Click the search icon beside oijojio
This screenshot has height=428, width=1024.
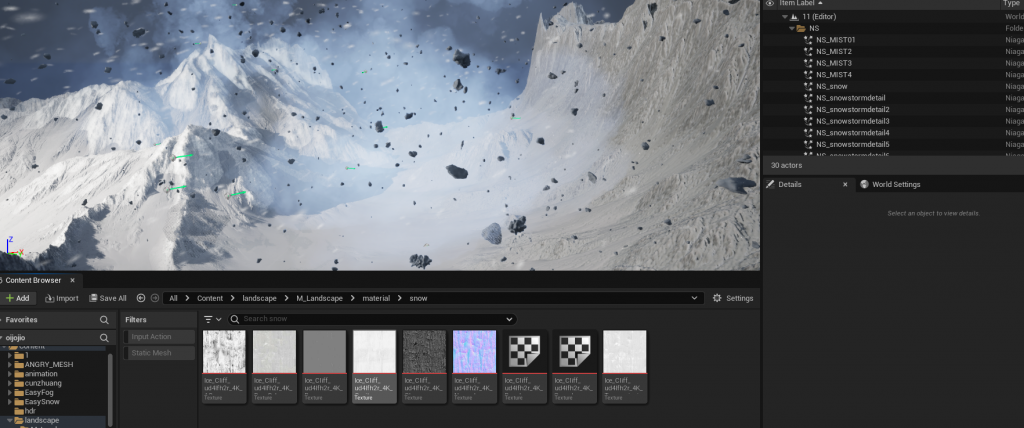[104, 338]
